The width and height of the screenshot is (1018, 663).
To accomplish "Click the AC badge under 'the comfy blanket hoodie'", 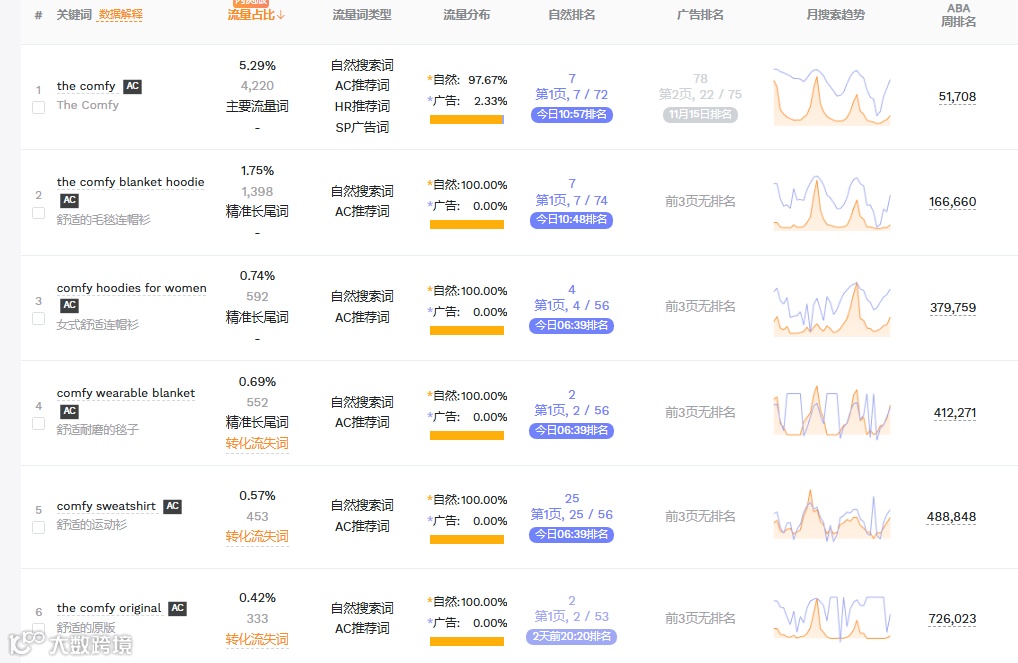I will click(69, 201).
